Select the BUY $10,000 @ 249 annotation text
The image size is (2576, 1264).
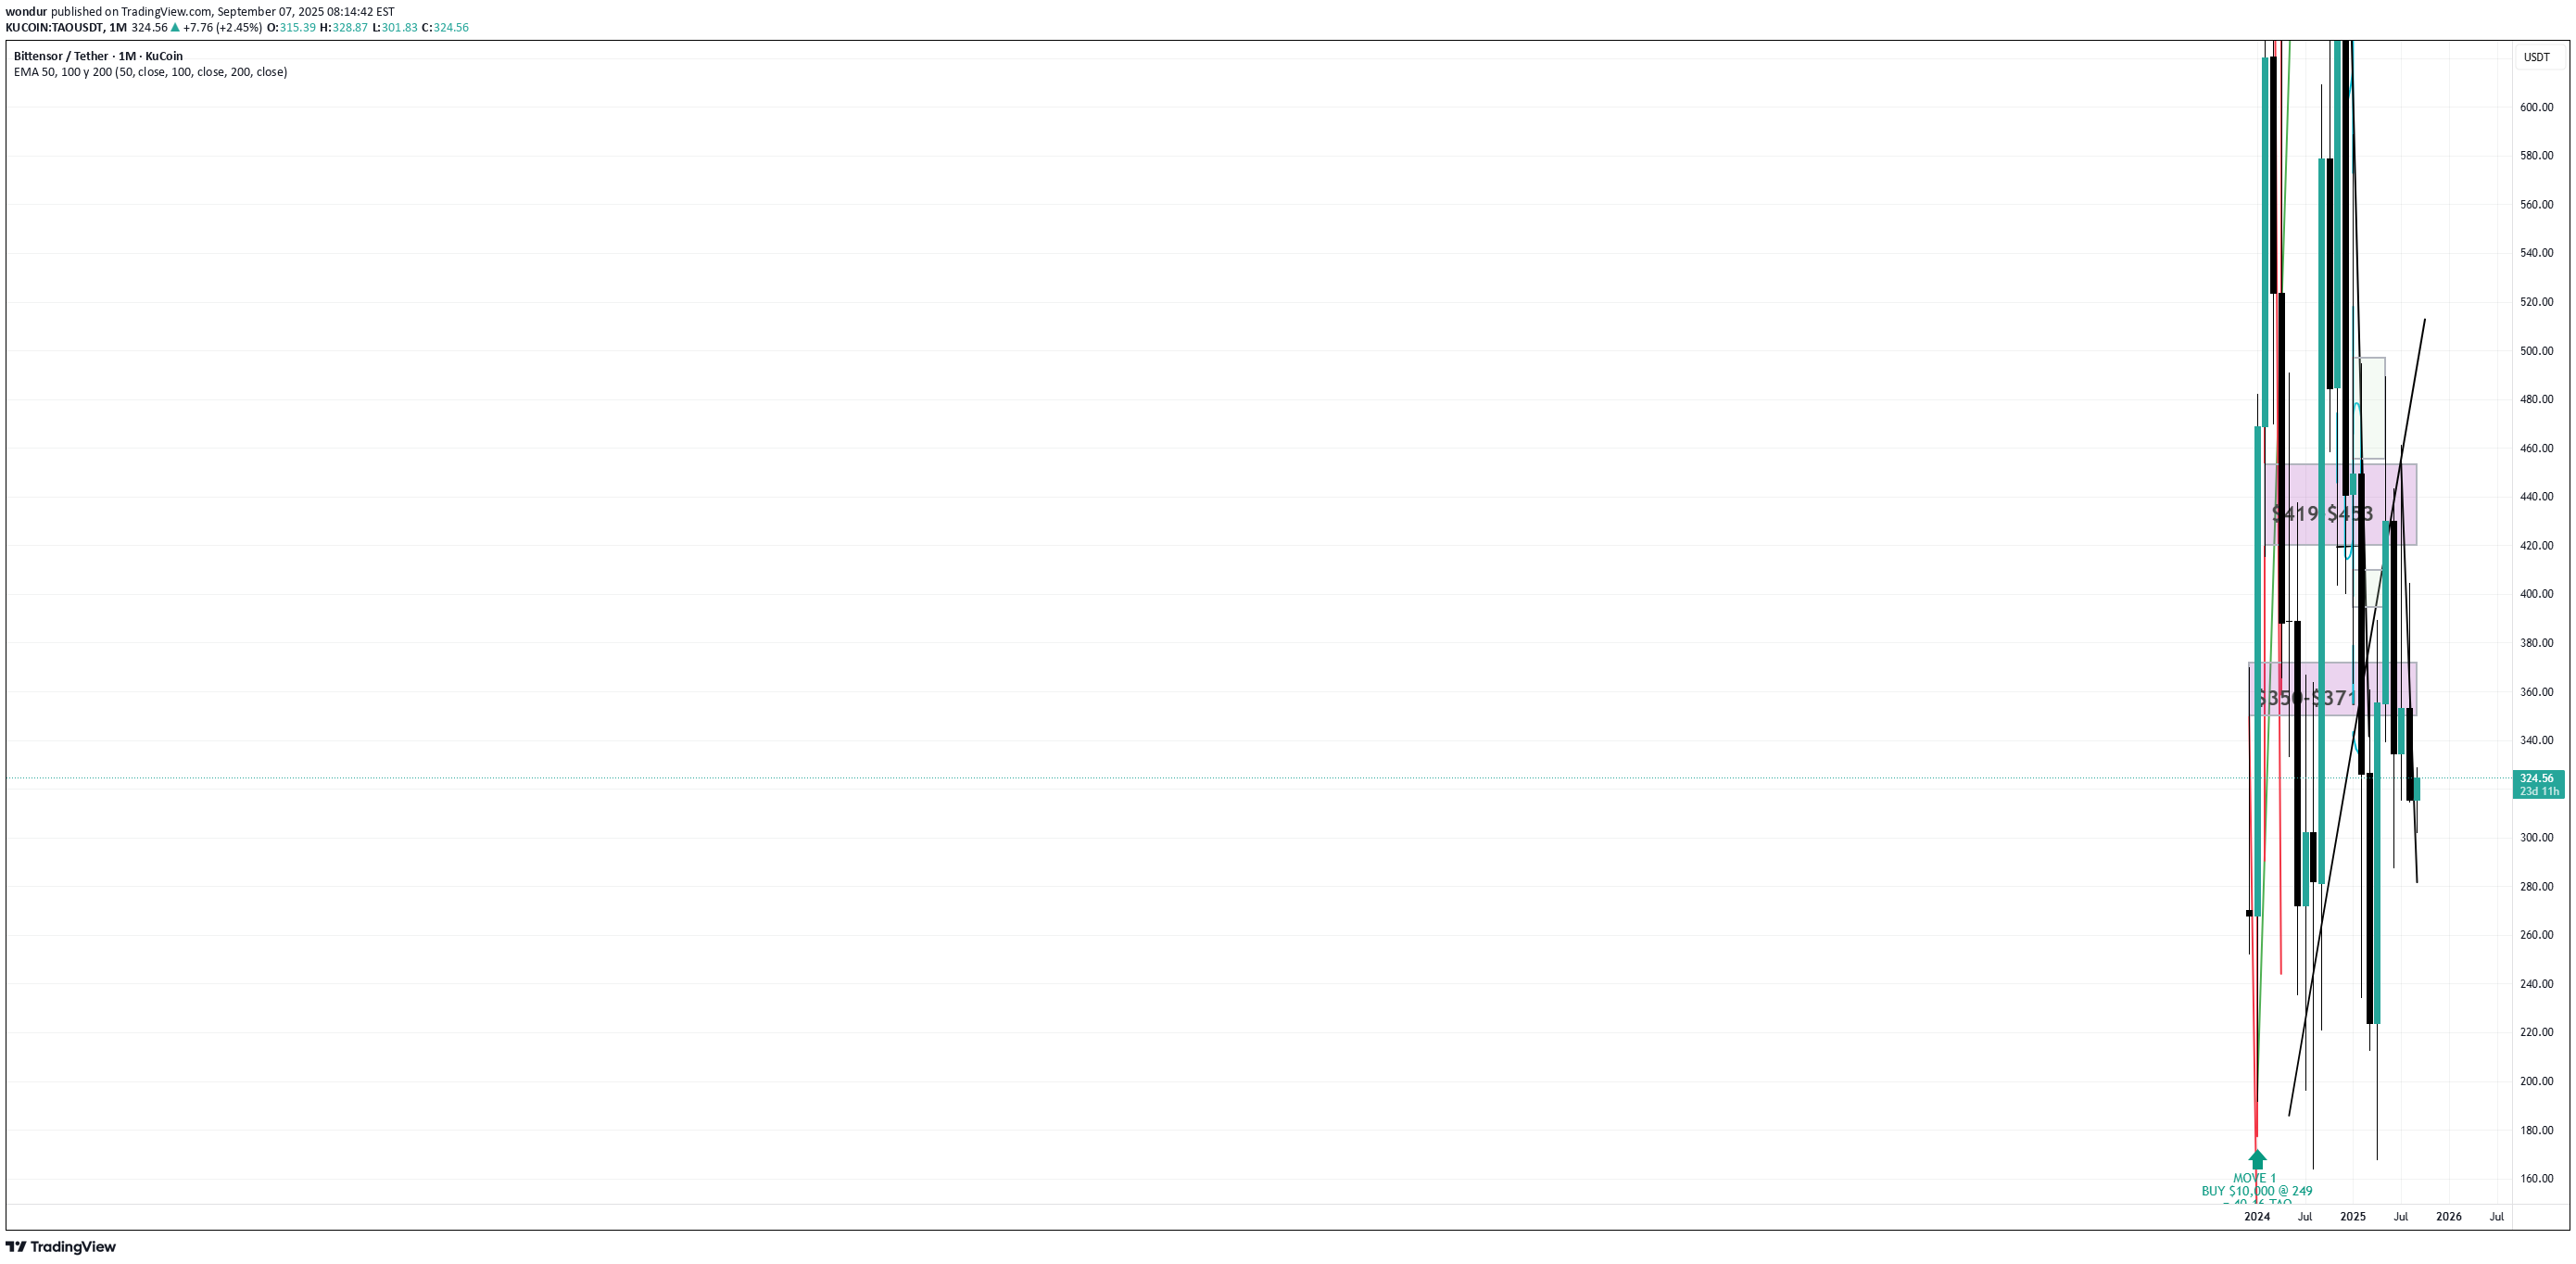pos(2257,1191)
